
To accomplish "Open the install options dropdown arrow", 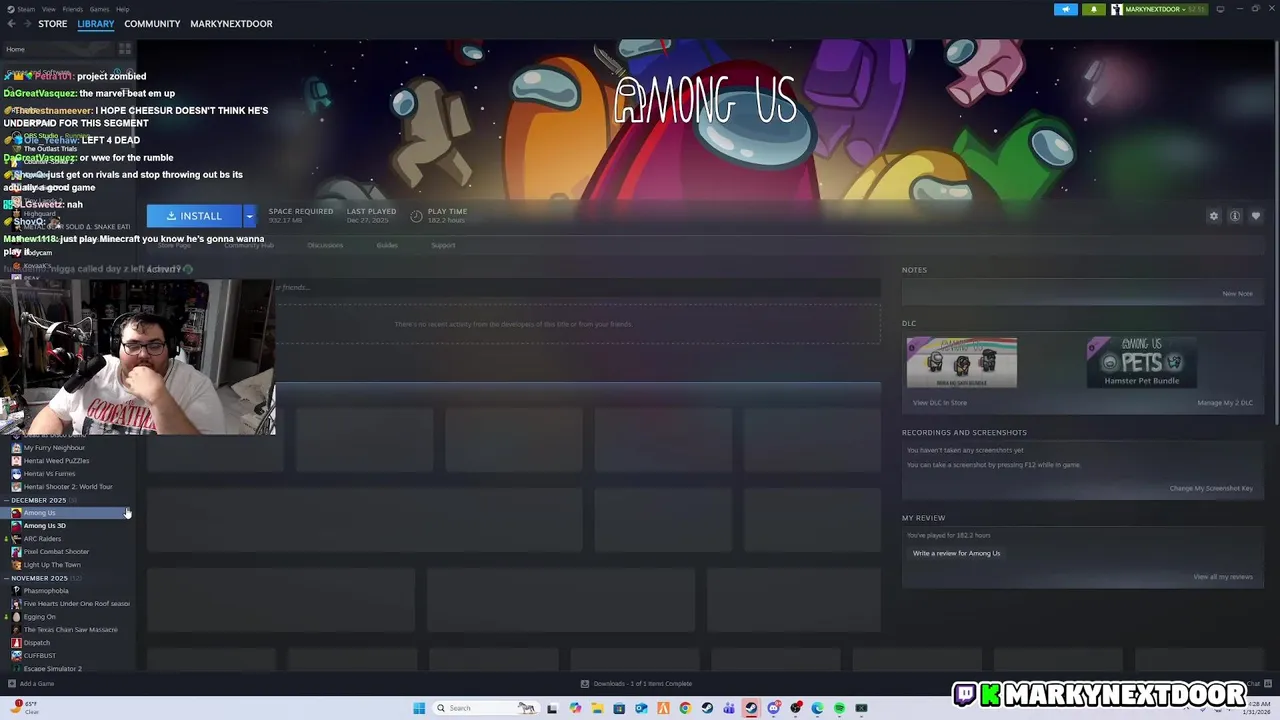I will pyautogui.click(x=249, y=216).
